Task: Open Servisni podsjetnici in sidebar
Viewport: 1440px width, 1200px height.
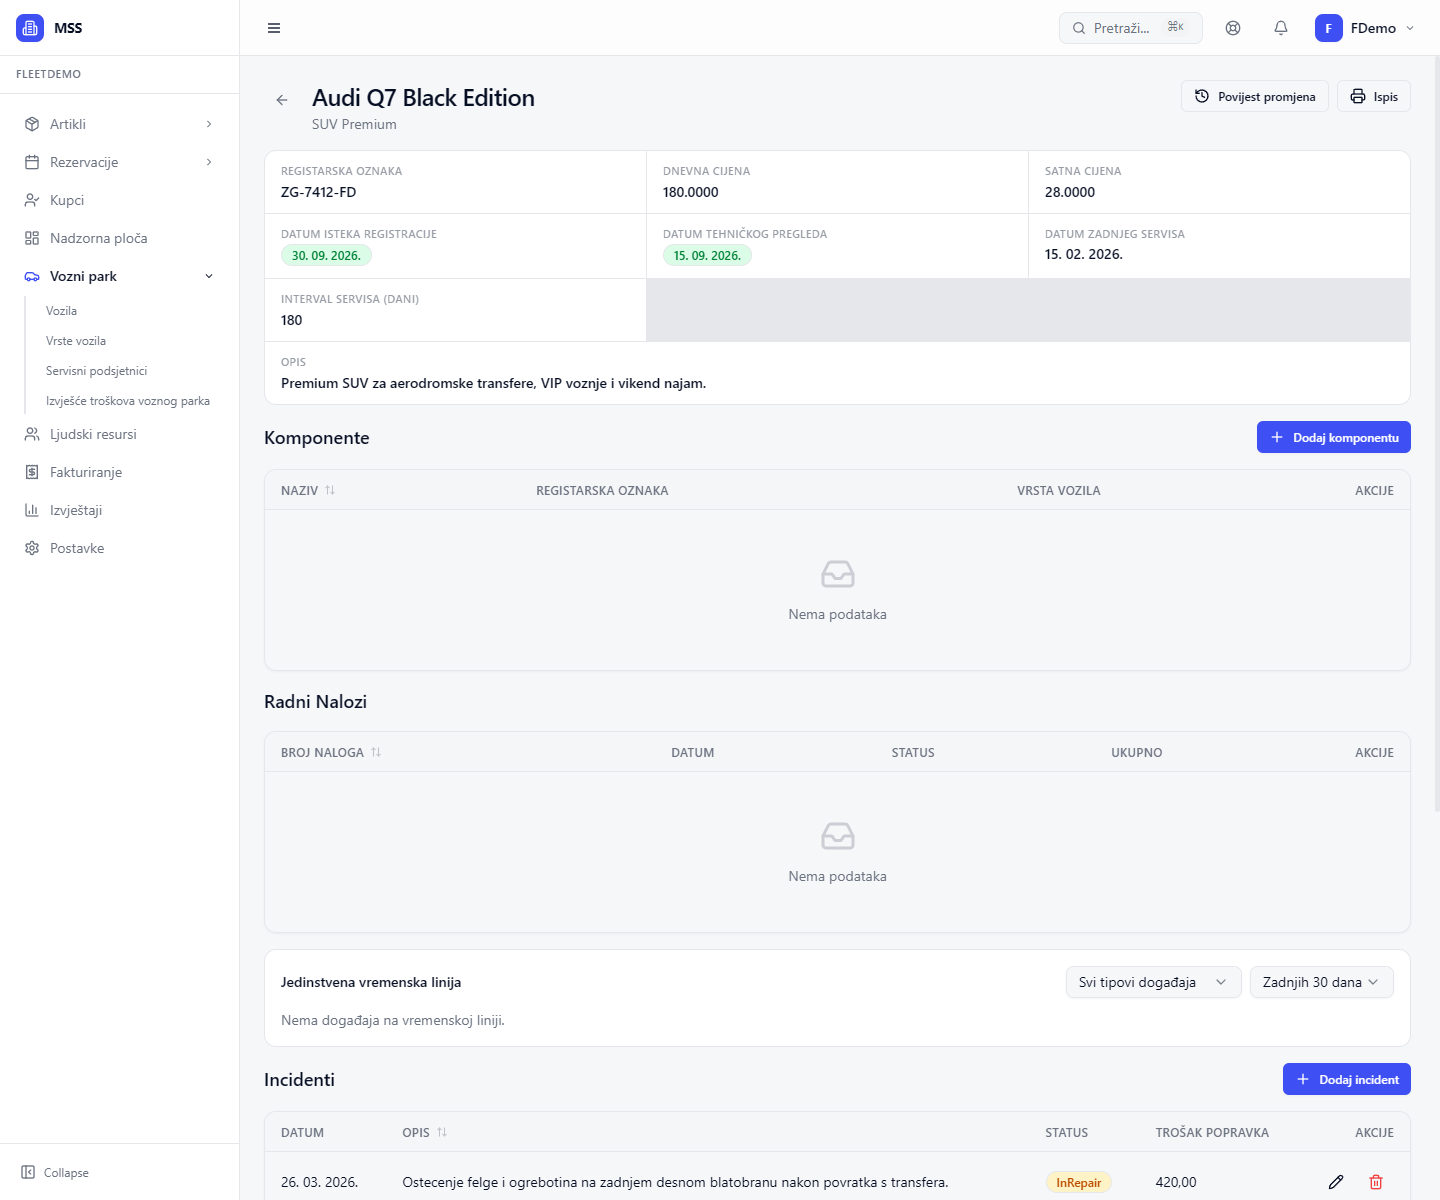Action: (96, 371)
